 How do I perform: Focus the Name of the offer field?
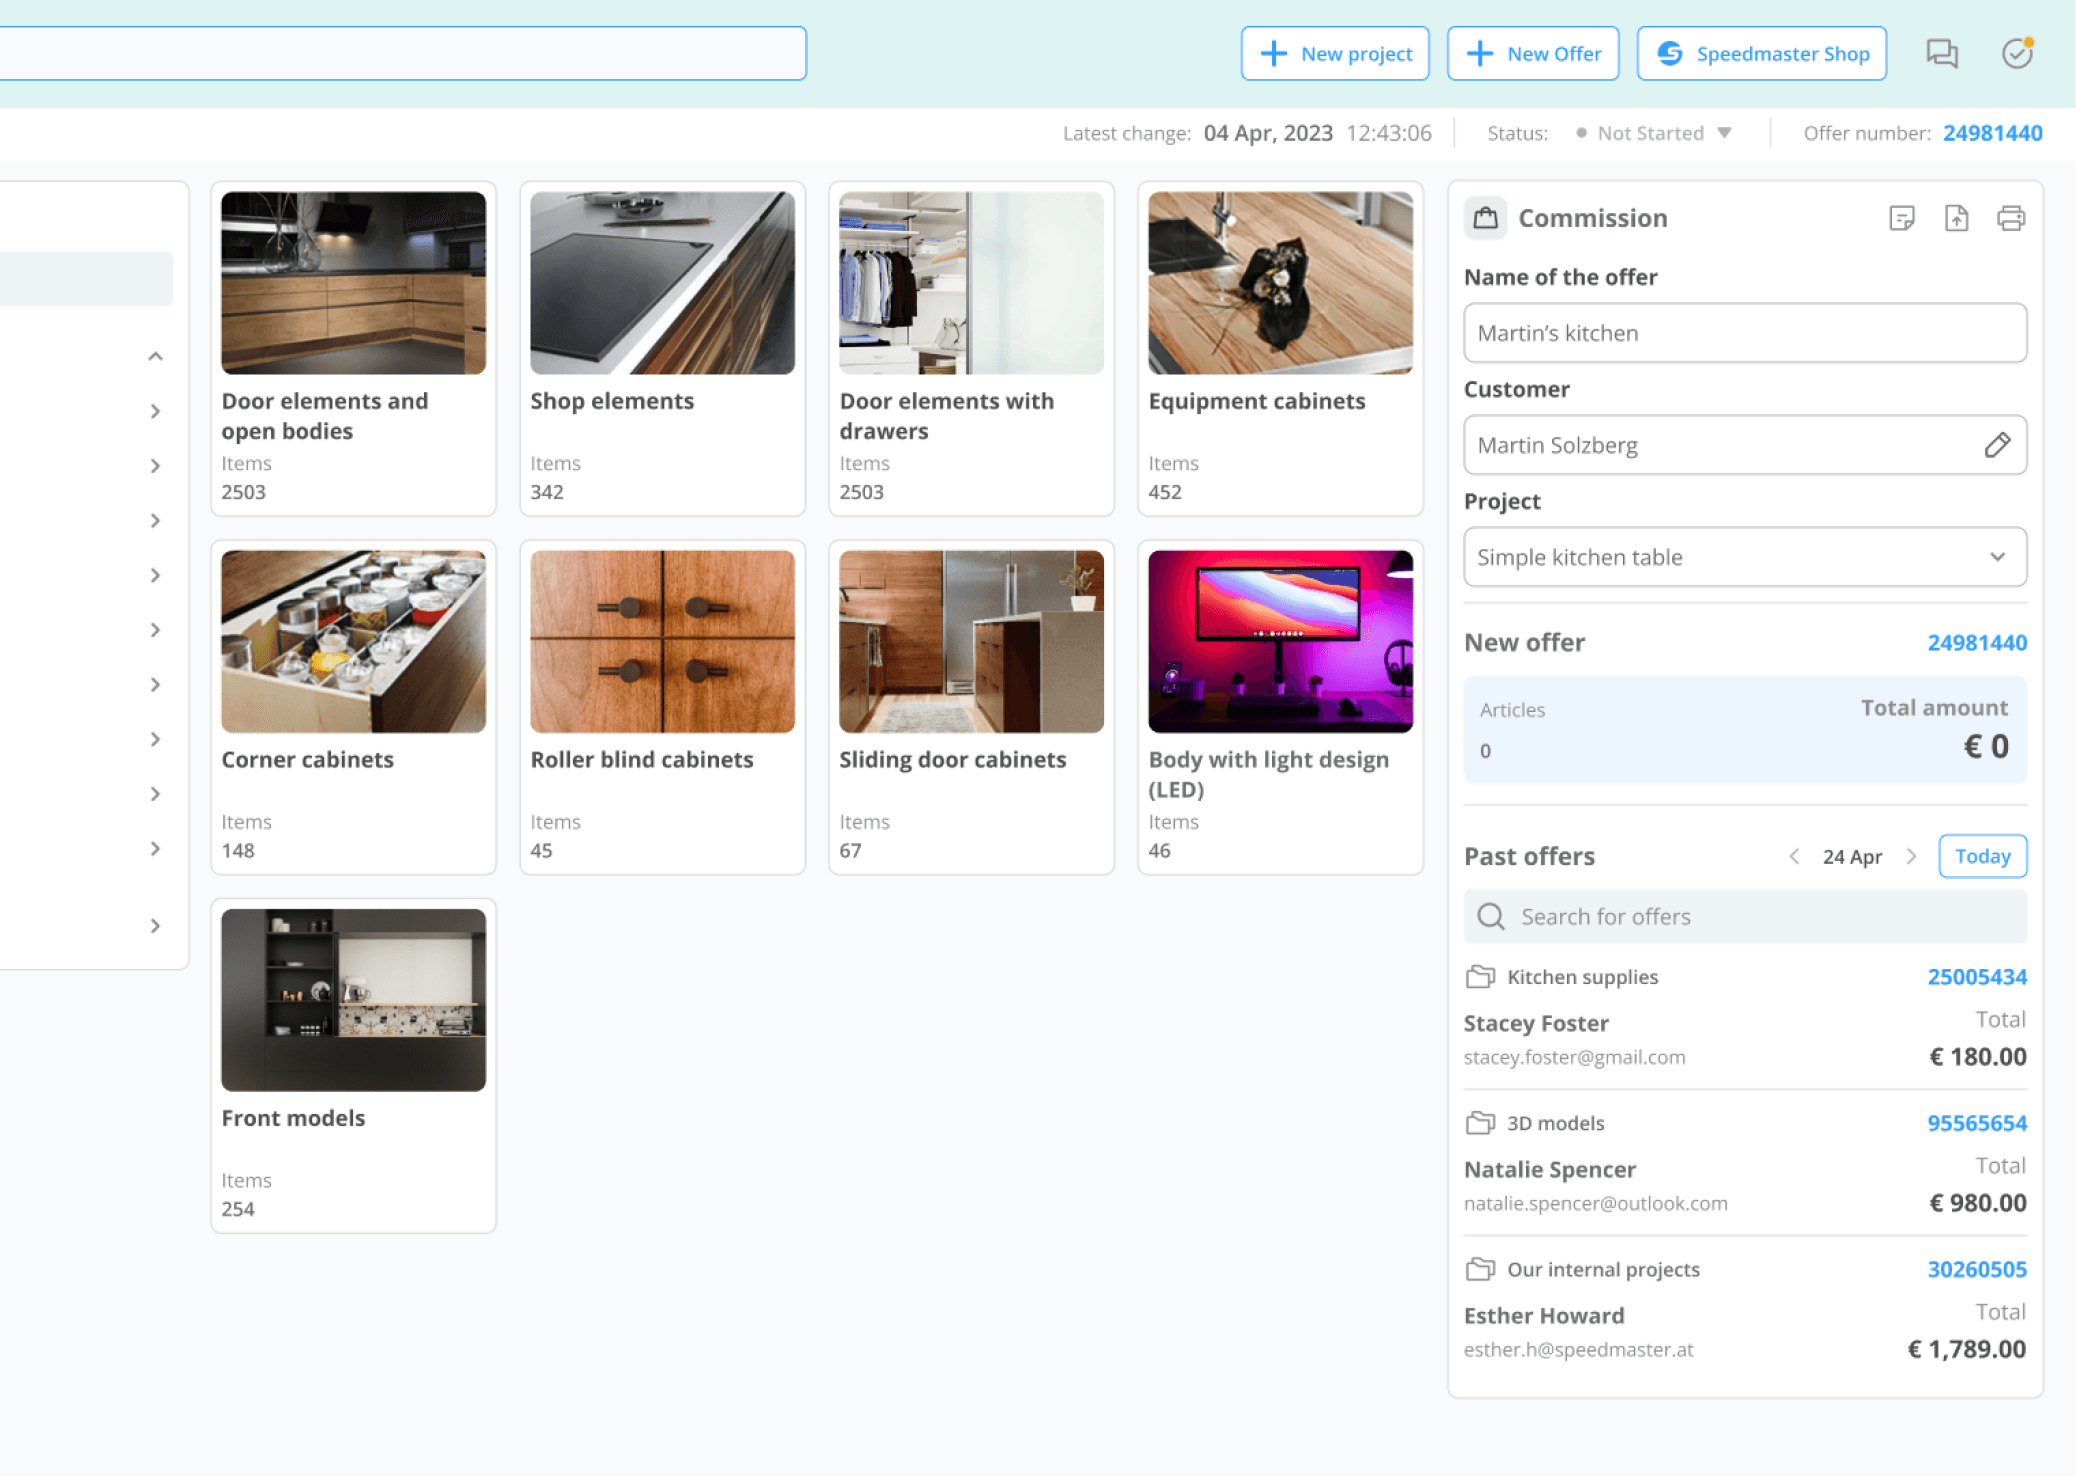click(x=1745, y=333)
